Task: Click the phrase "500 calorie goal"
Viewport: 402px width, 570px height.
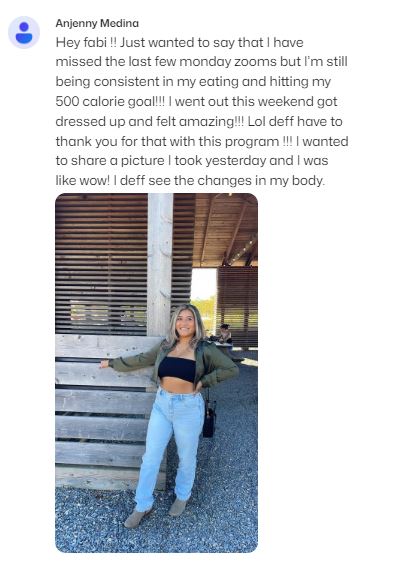Action: pos(105,101)
